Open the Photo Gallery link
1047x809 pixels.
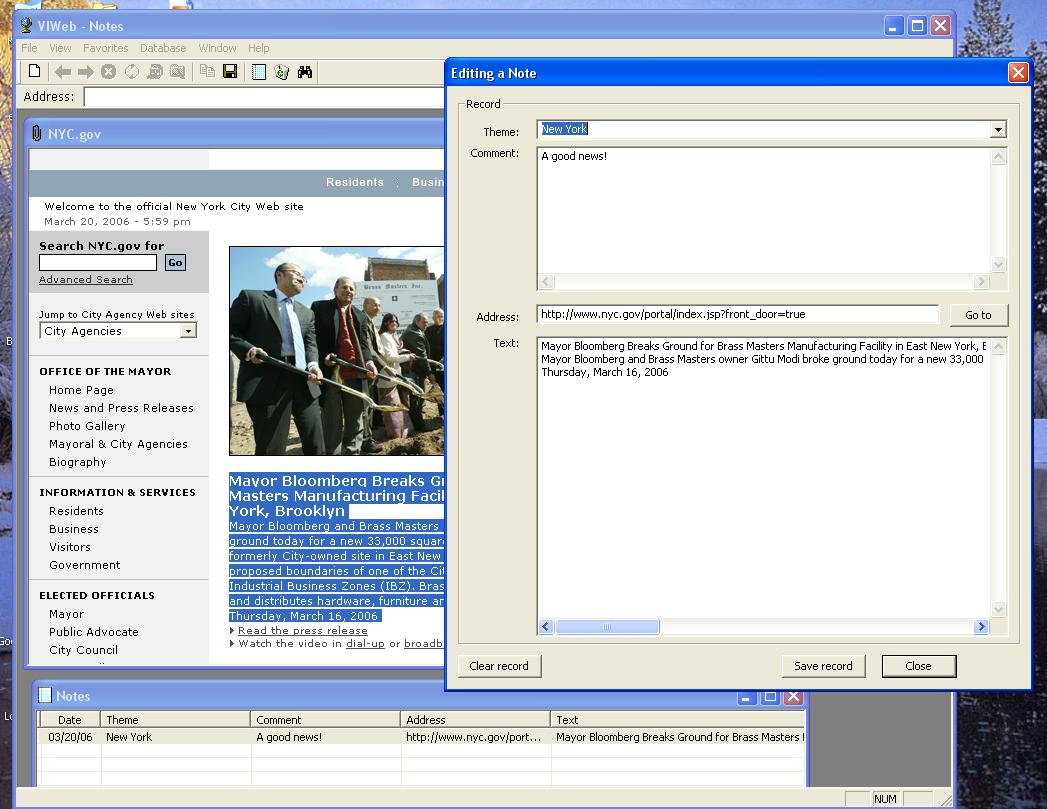pyautogui.click(x=87, y=426)
